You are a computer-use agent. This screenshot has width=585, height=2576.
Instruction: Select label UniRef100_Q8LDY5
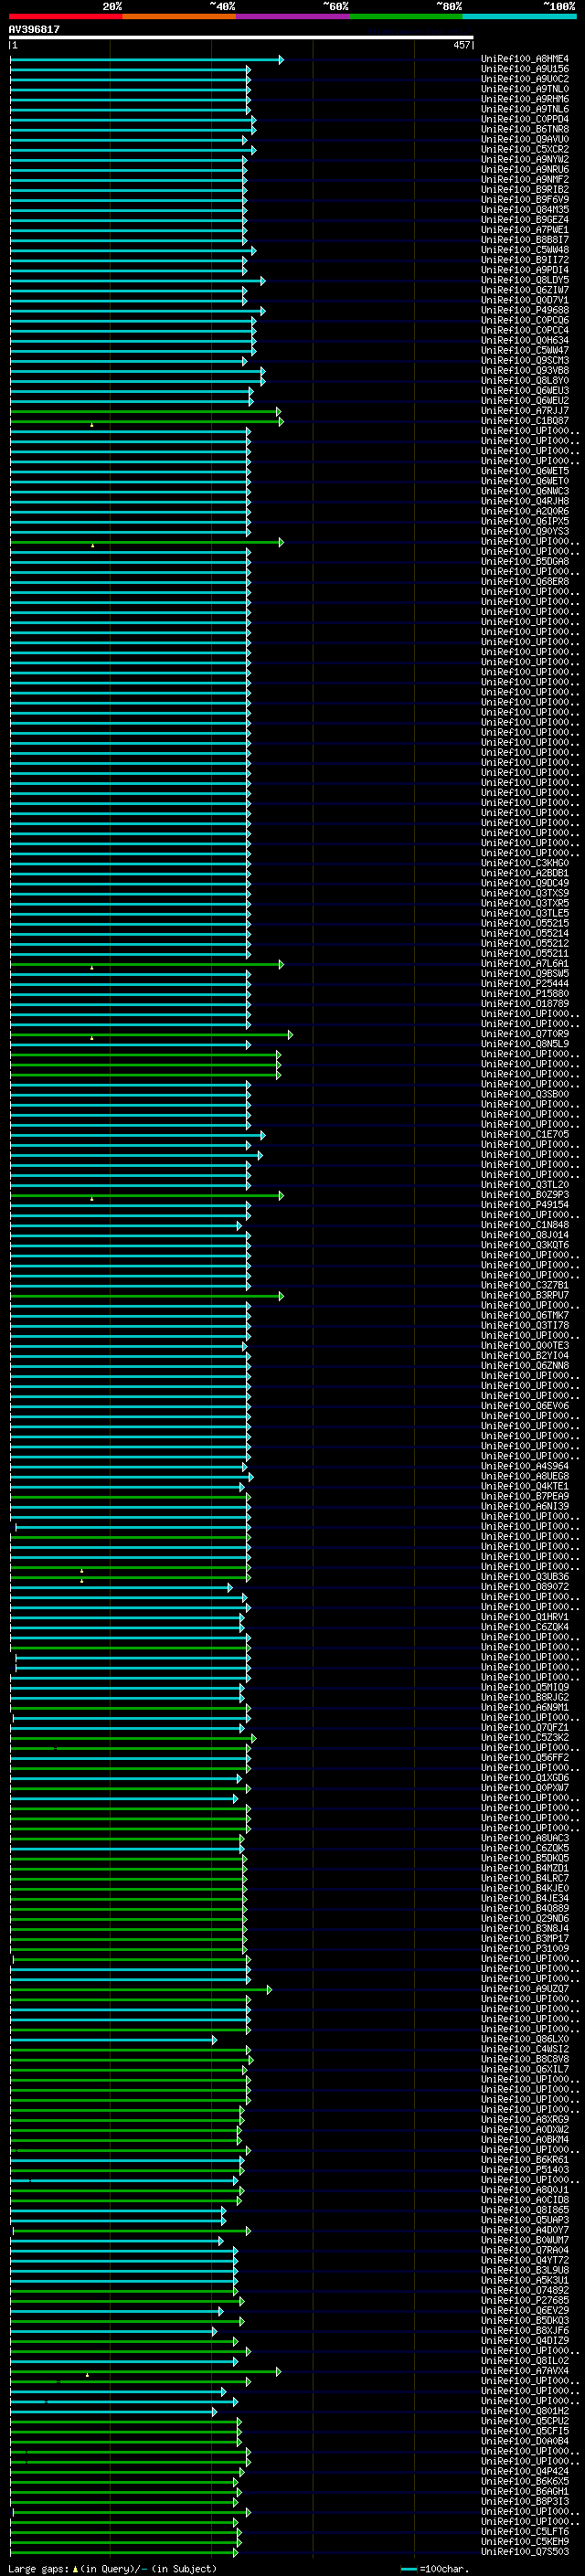pyautogui.click(x=524, y=280)
